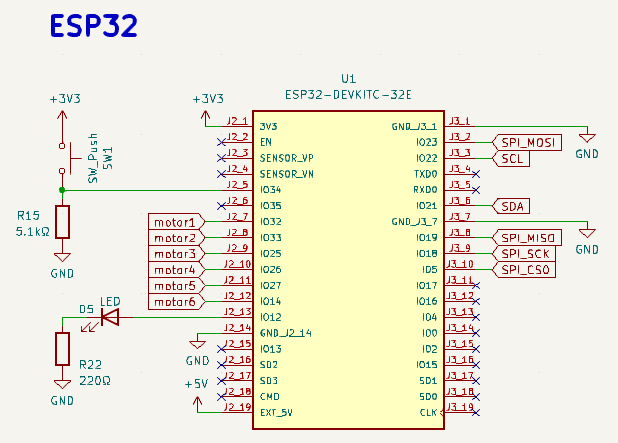Select the SPI_MOSI global label
Screen dimensions: 618x443
point(527,142)
